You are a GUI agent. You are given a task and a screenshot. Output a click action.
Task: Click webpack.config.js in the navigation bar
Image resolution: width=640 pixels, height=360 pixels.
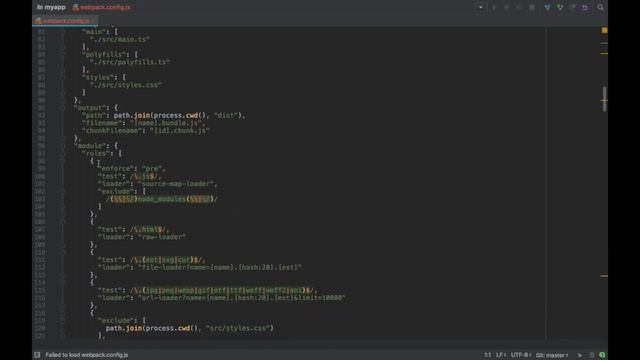coord(101,7)
